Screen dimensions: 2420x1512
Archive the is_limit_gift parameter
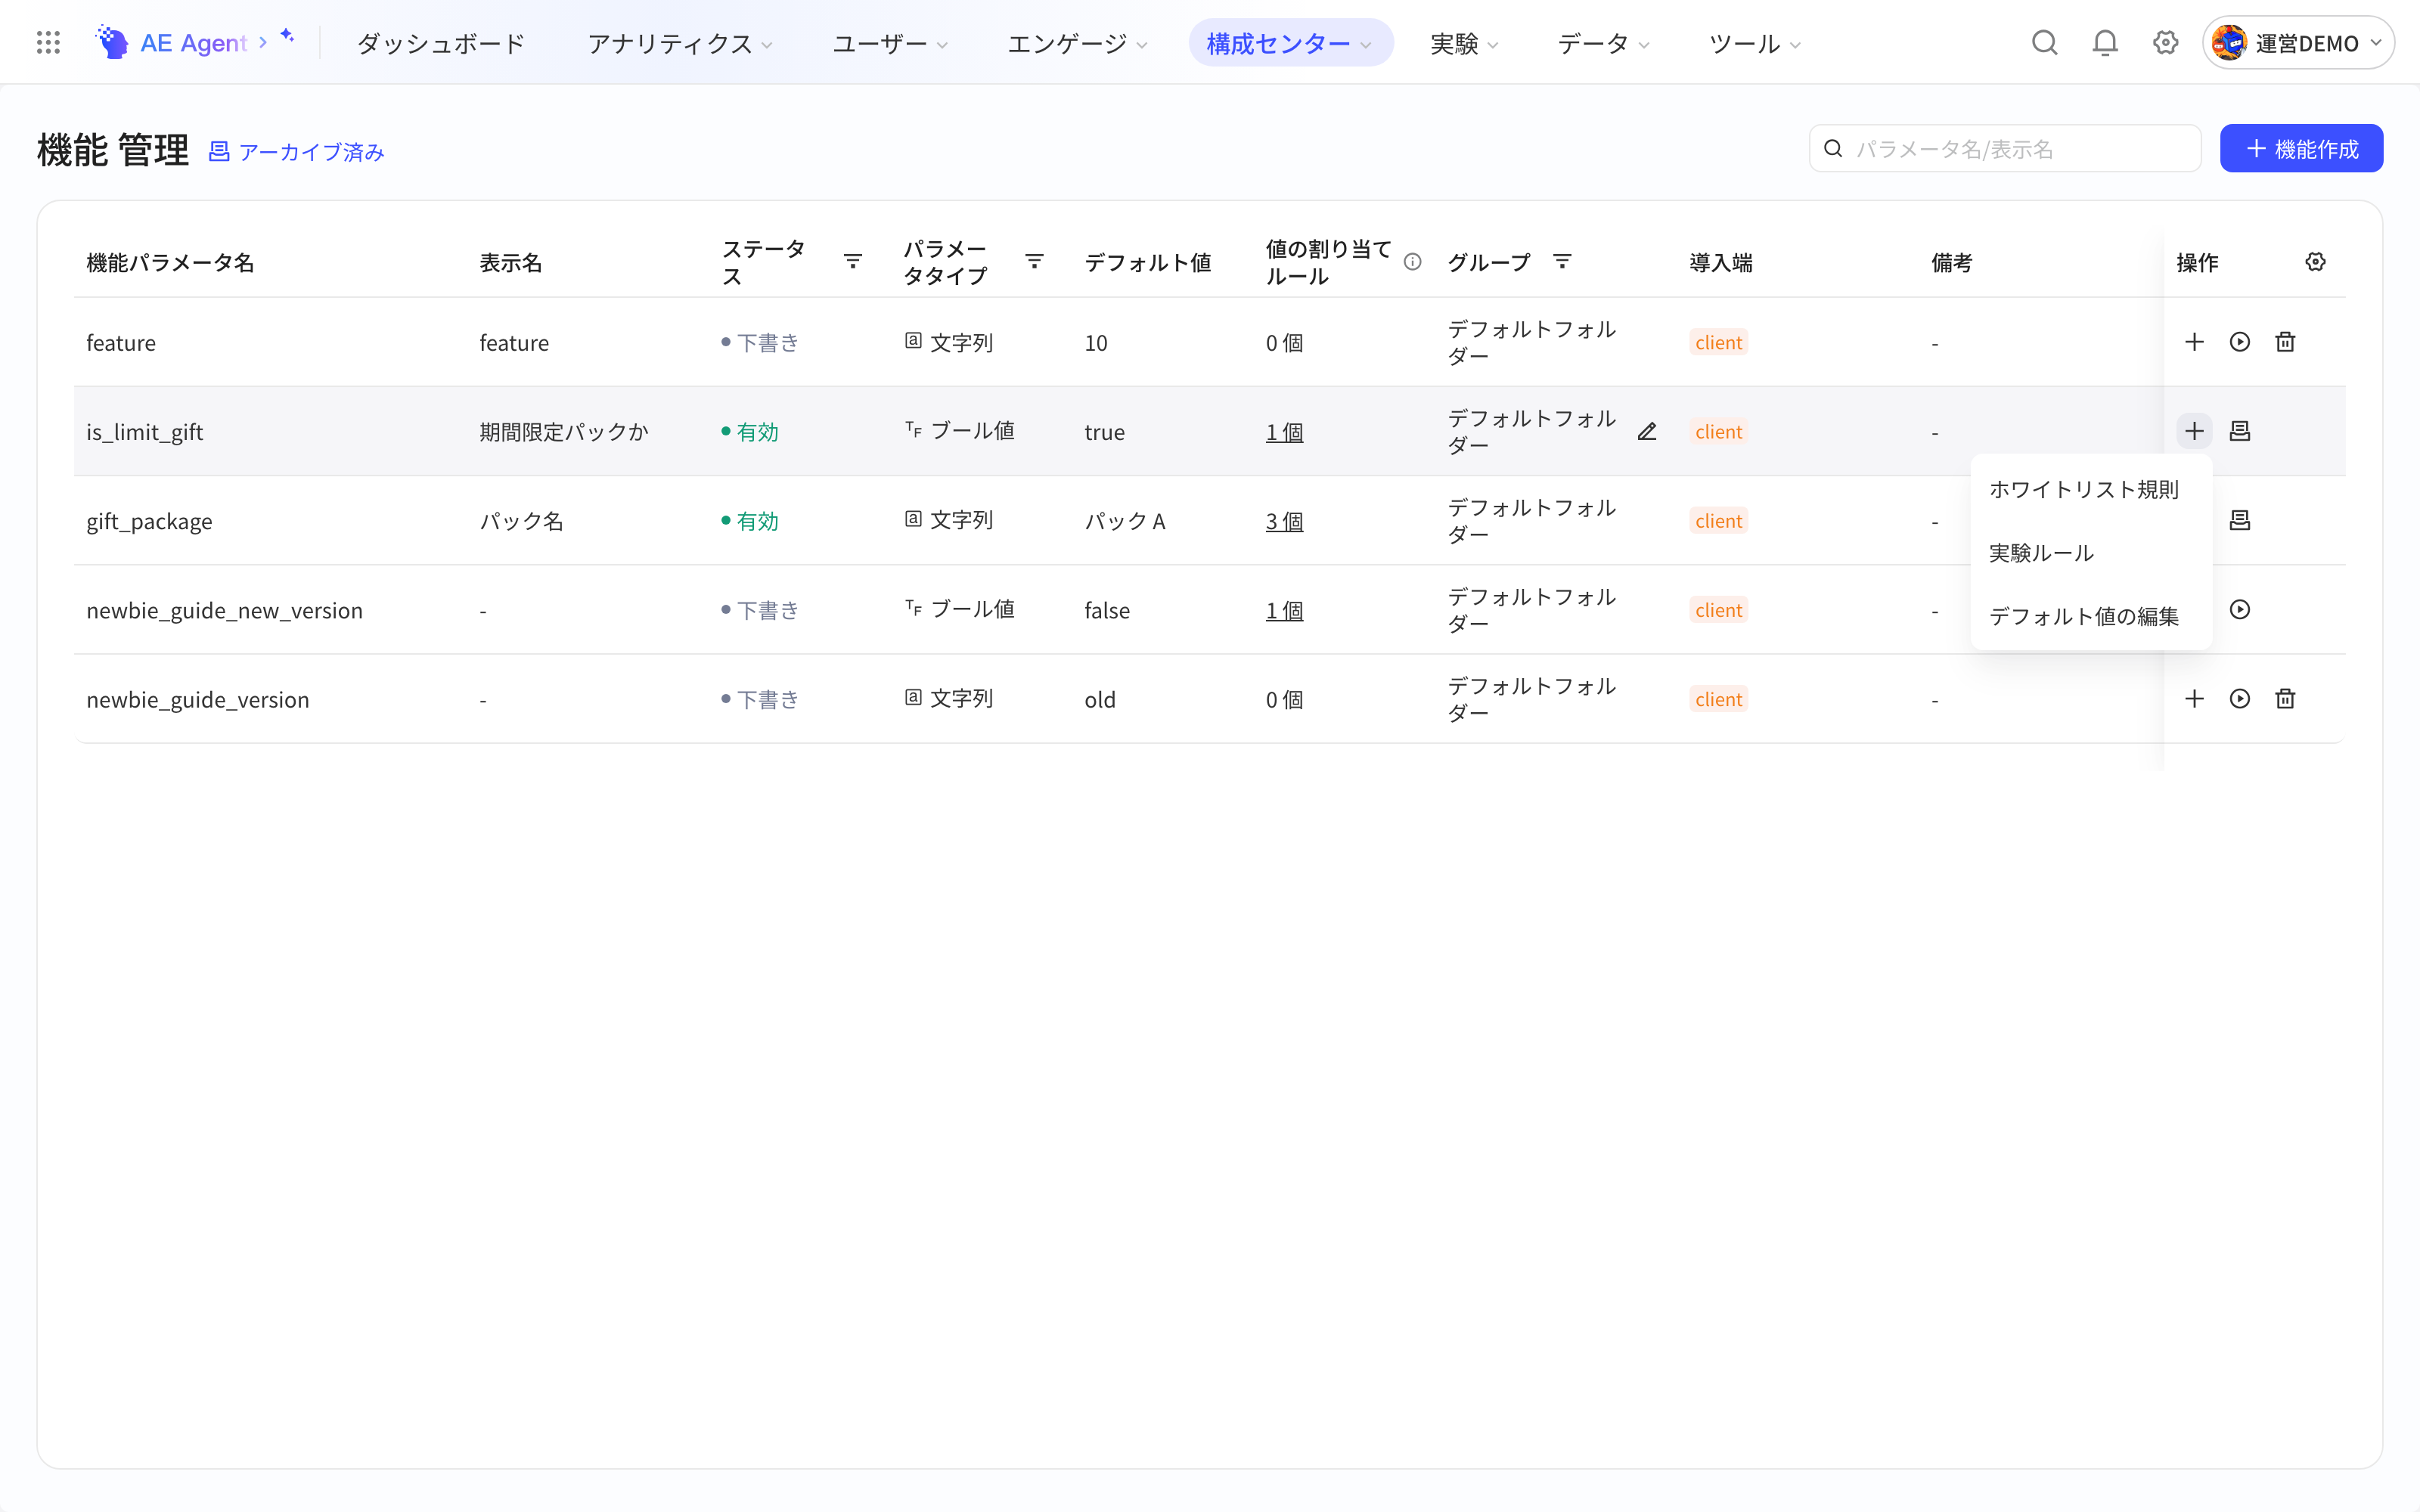[2239, 431]
